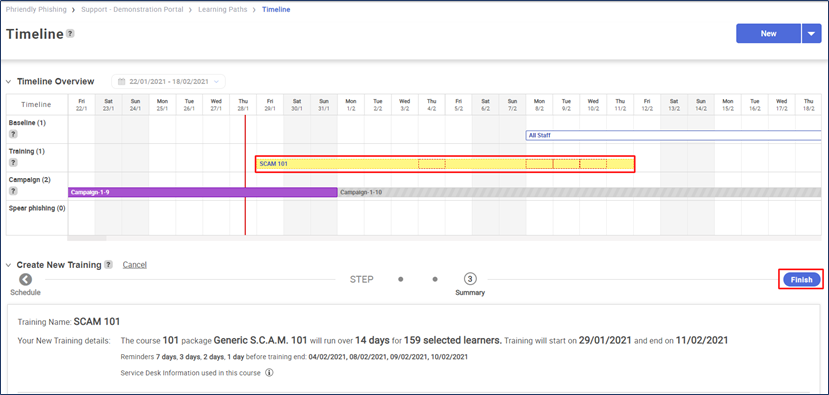The image size is (829, 395).
Task: Click the Fri 22/1 column header
Action: 81,104
